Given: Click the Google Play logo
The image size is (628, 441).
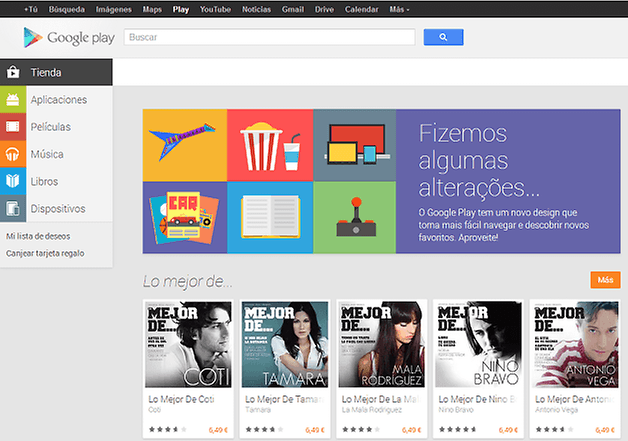Looking at the screenshot, I should [69, 38].
